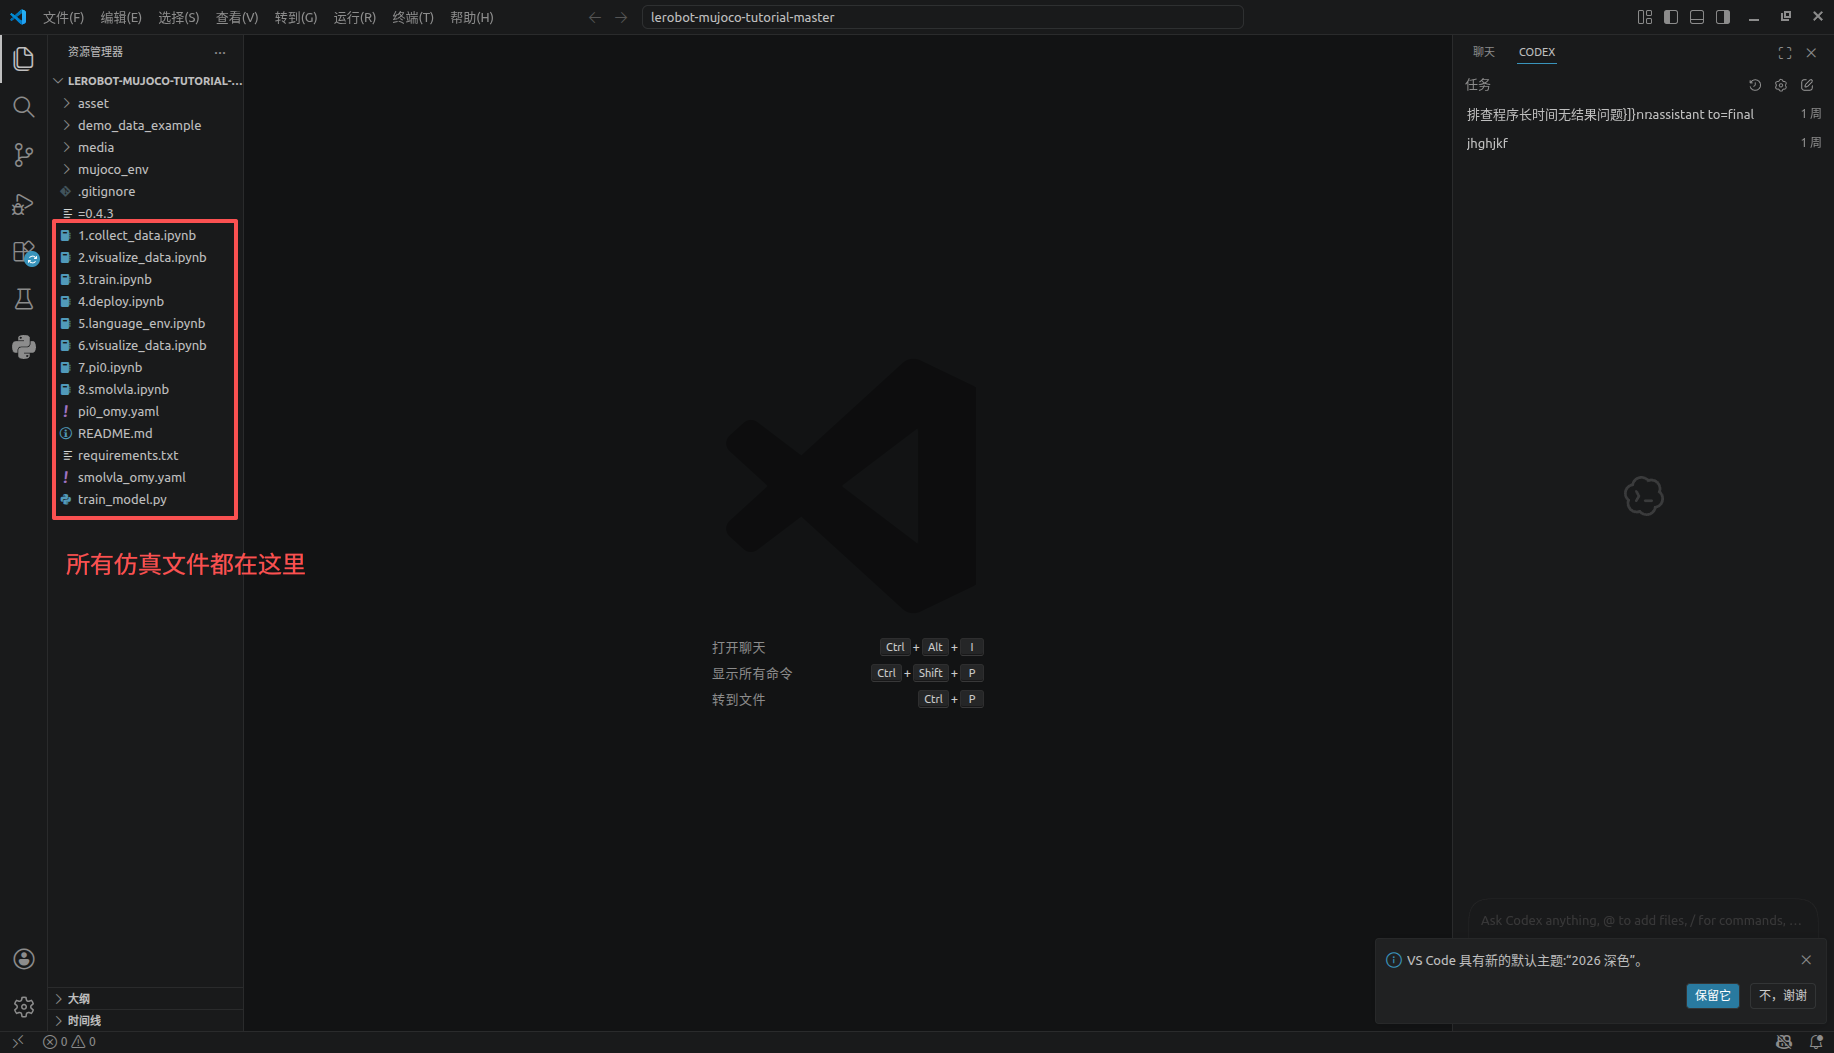
Task: Open notifications bell in status bar
Action: (x=1817, y=1042)
